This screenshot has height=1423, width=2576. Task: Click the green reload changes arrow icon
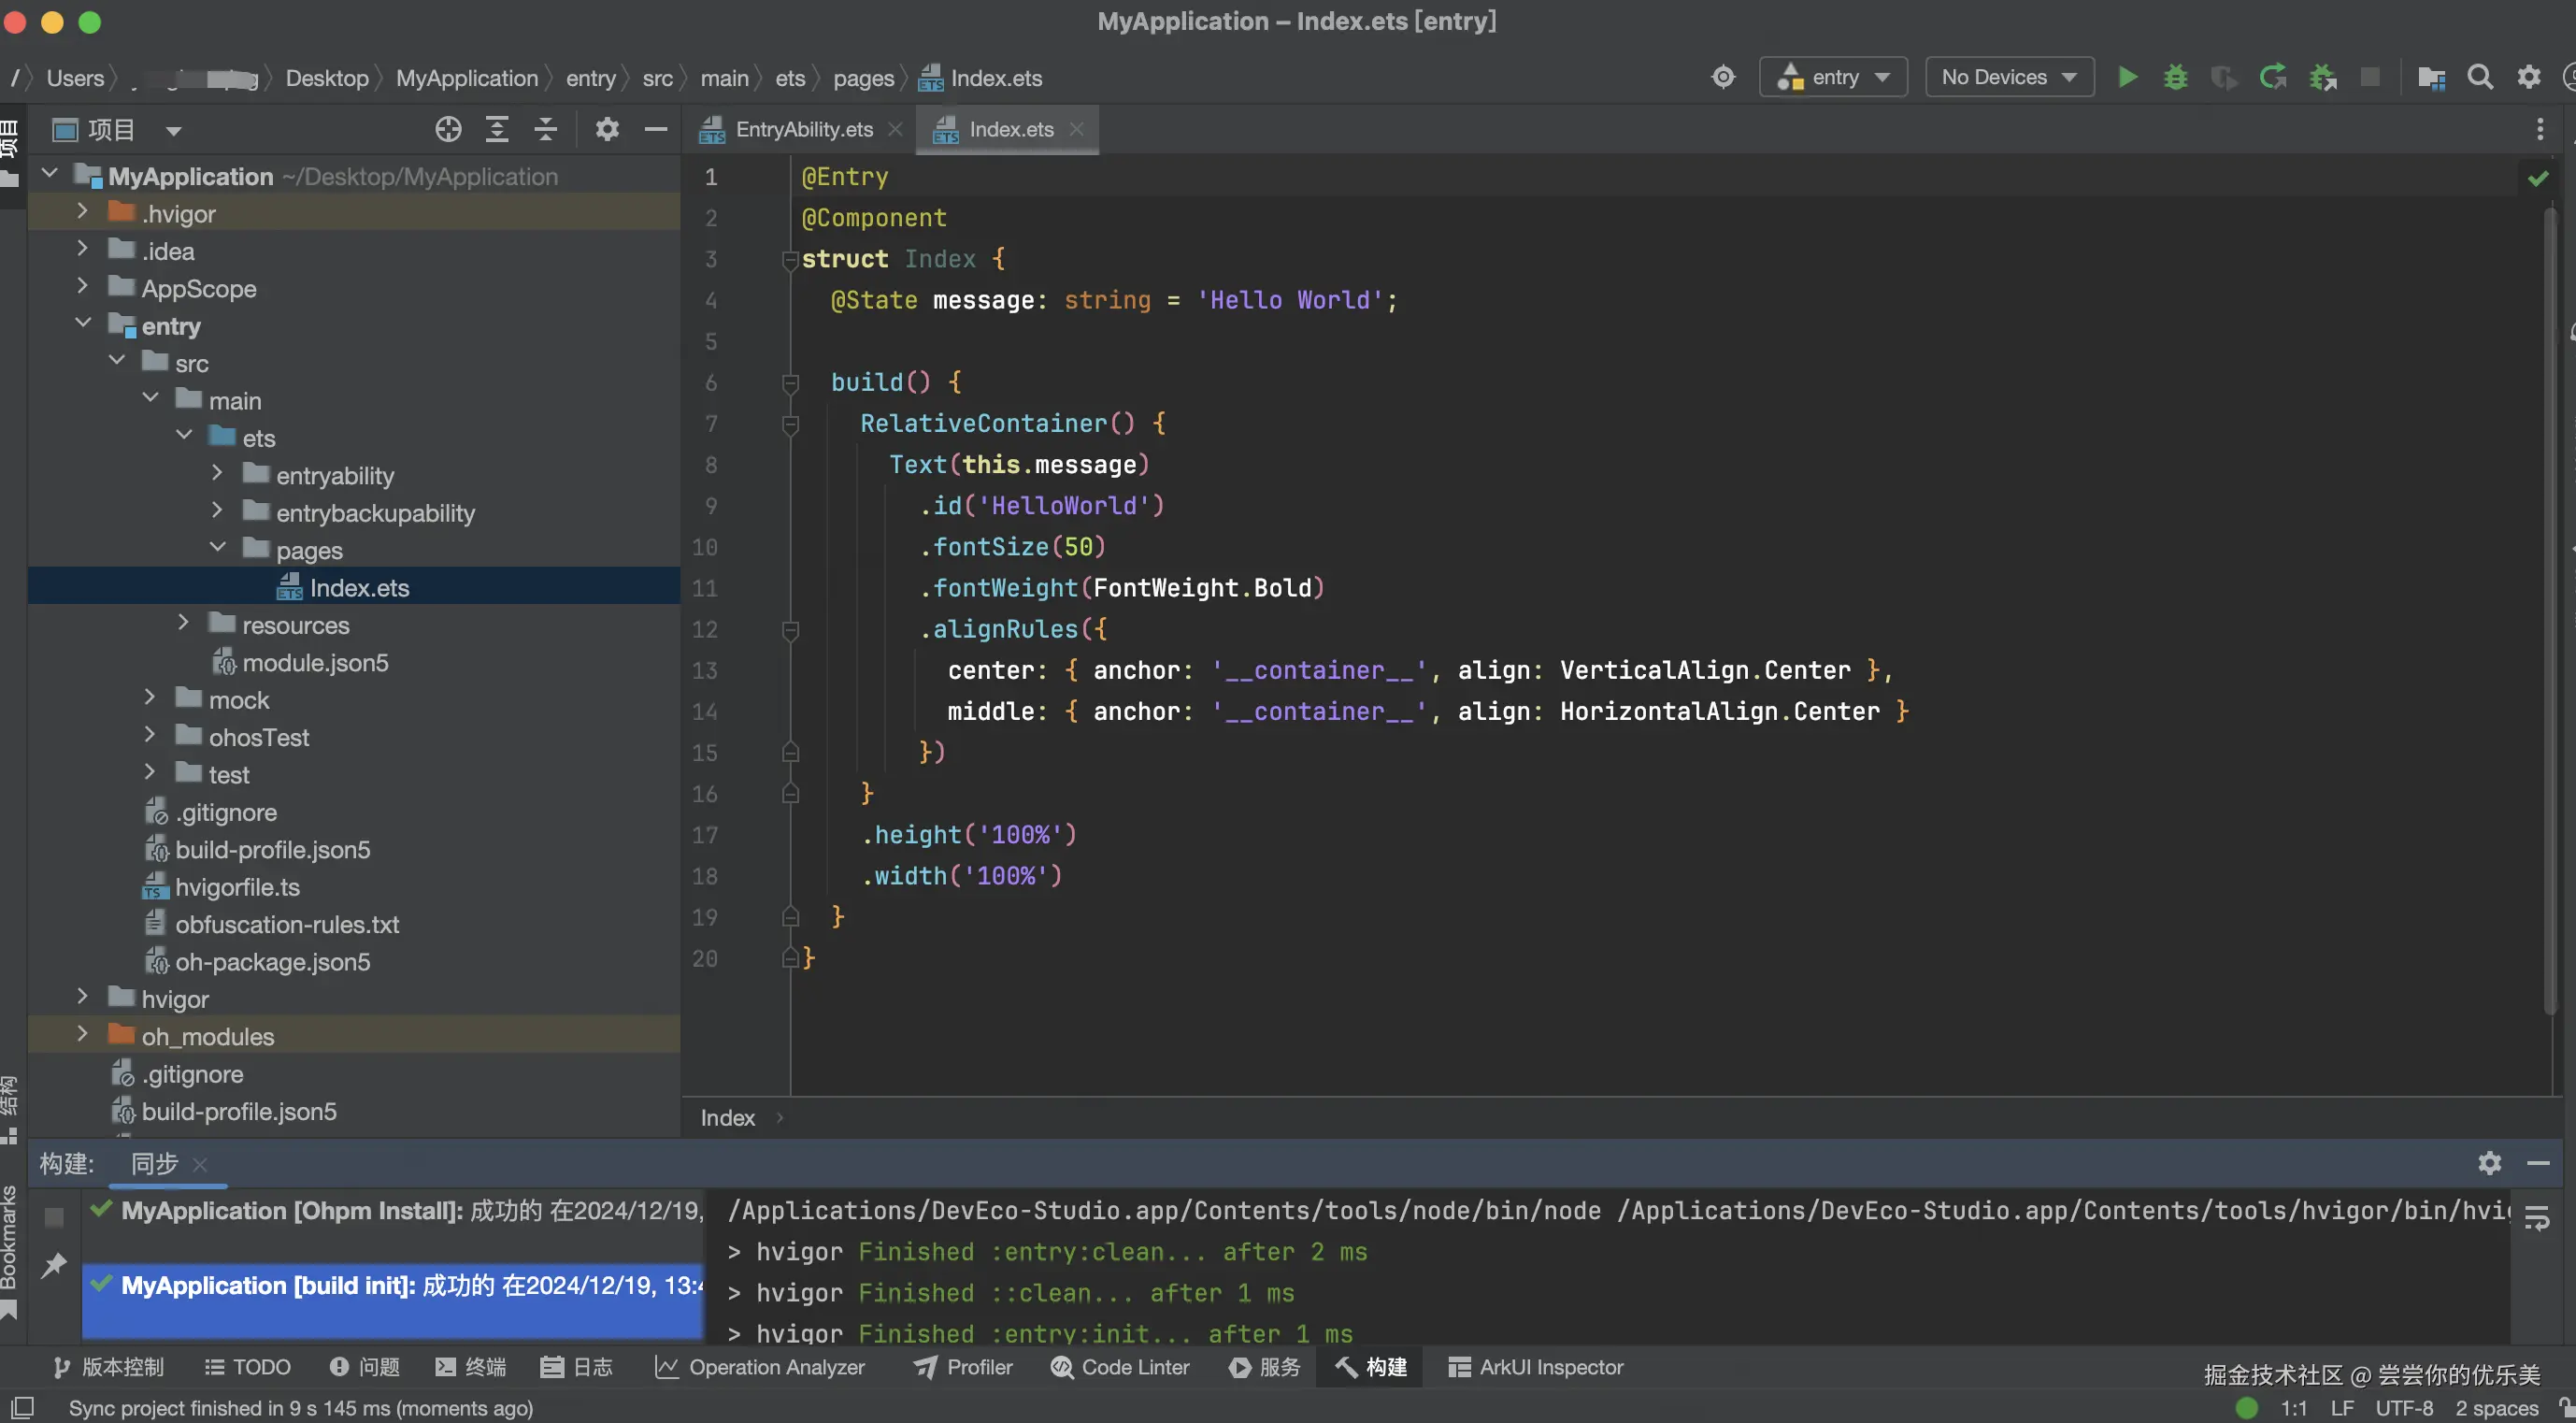pos(2272,77)
